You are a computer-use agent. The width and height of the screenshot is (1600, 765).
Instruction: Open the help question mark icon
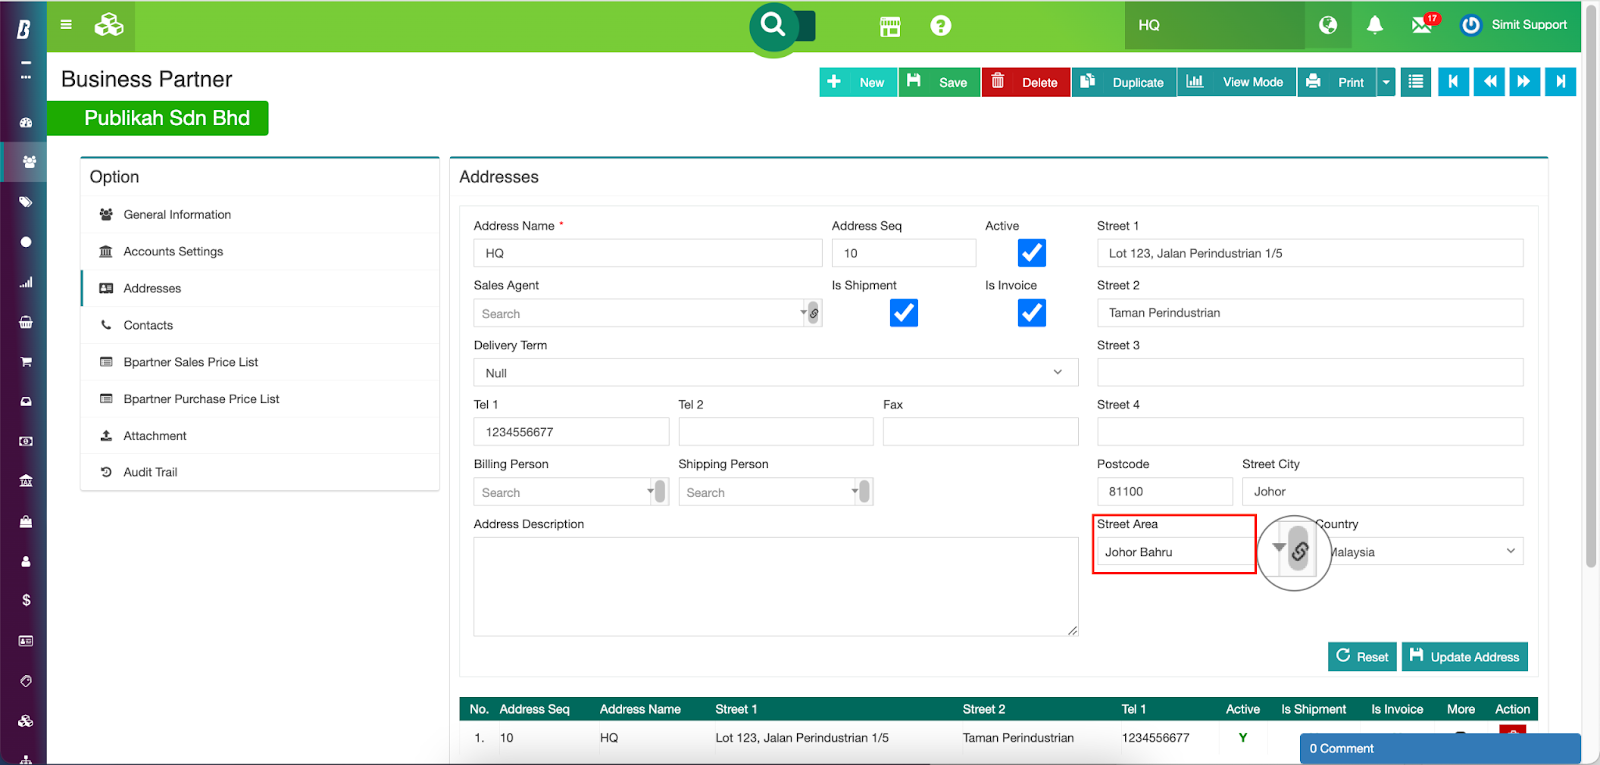click(940, 26)
